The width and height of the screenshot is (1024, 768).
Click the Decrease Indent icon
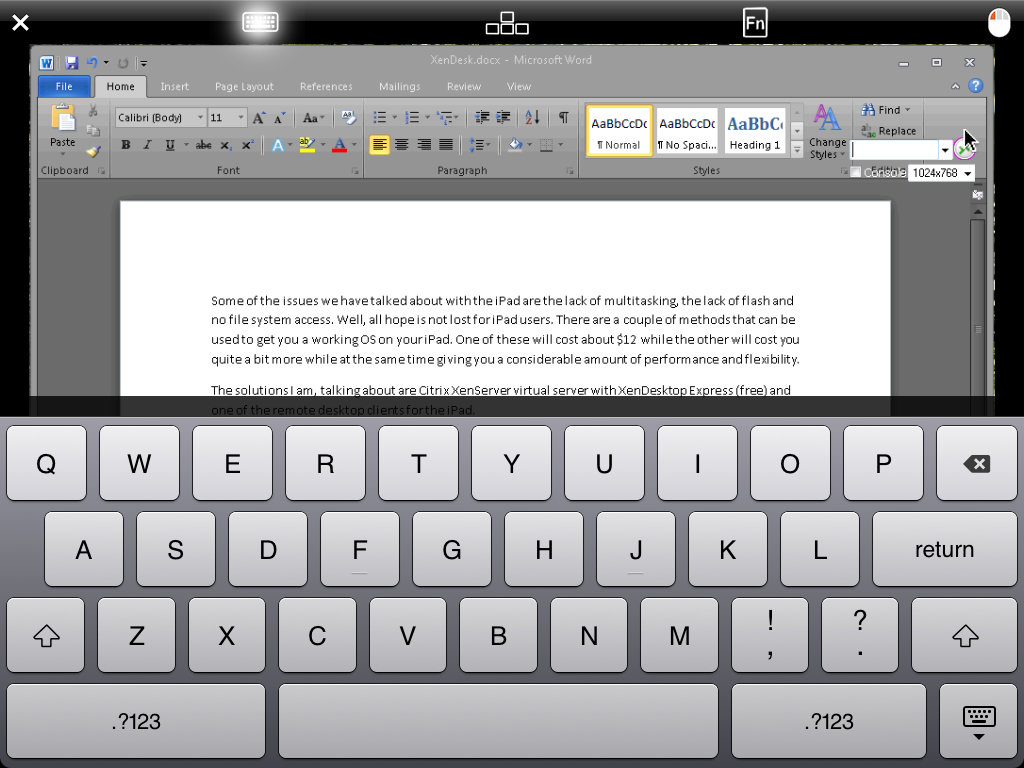tap(482, 118)
